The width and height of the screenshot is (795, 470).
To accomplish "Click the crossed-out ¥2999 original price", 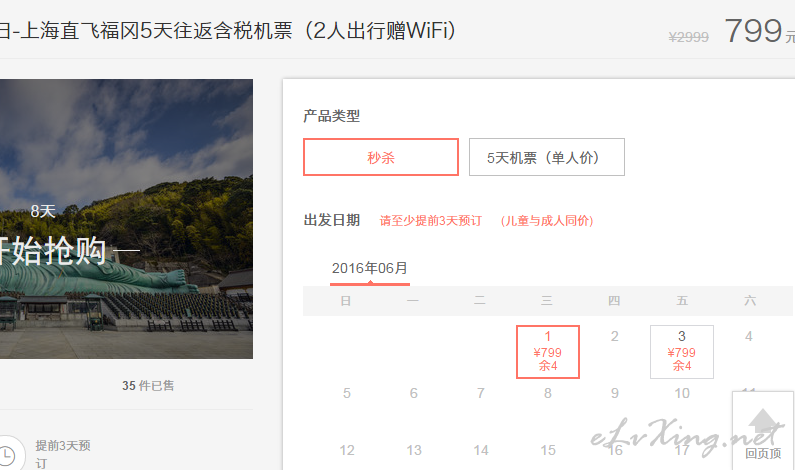I will pos(689,37).
